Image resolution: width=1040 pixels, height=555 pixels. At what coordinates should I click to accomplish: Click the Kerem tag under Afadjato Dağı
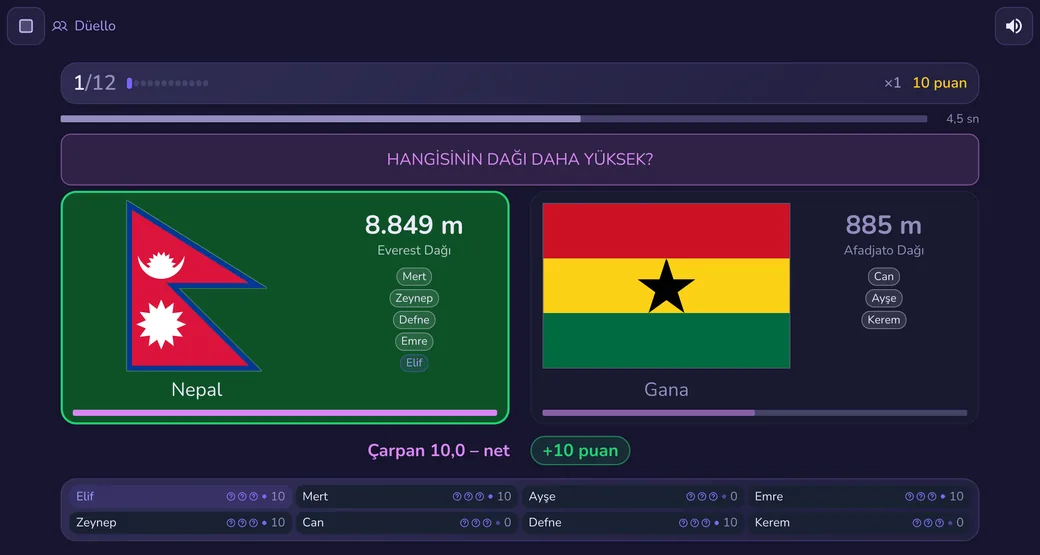pyautogui.click(x=883, y=320)
